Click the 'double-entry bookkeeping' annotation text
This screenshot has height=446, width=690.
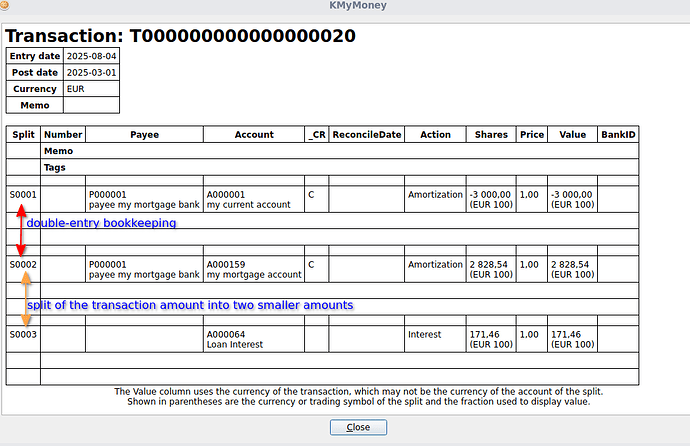[101, 223]
